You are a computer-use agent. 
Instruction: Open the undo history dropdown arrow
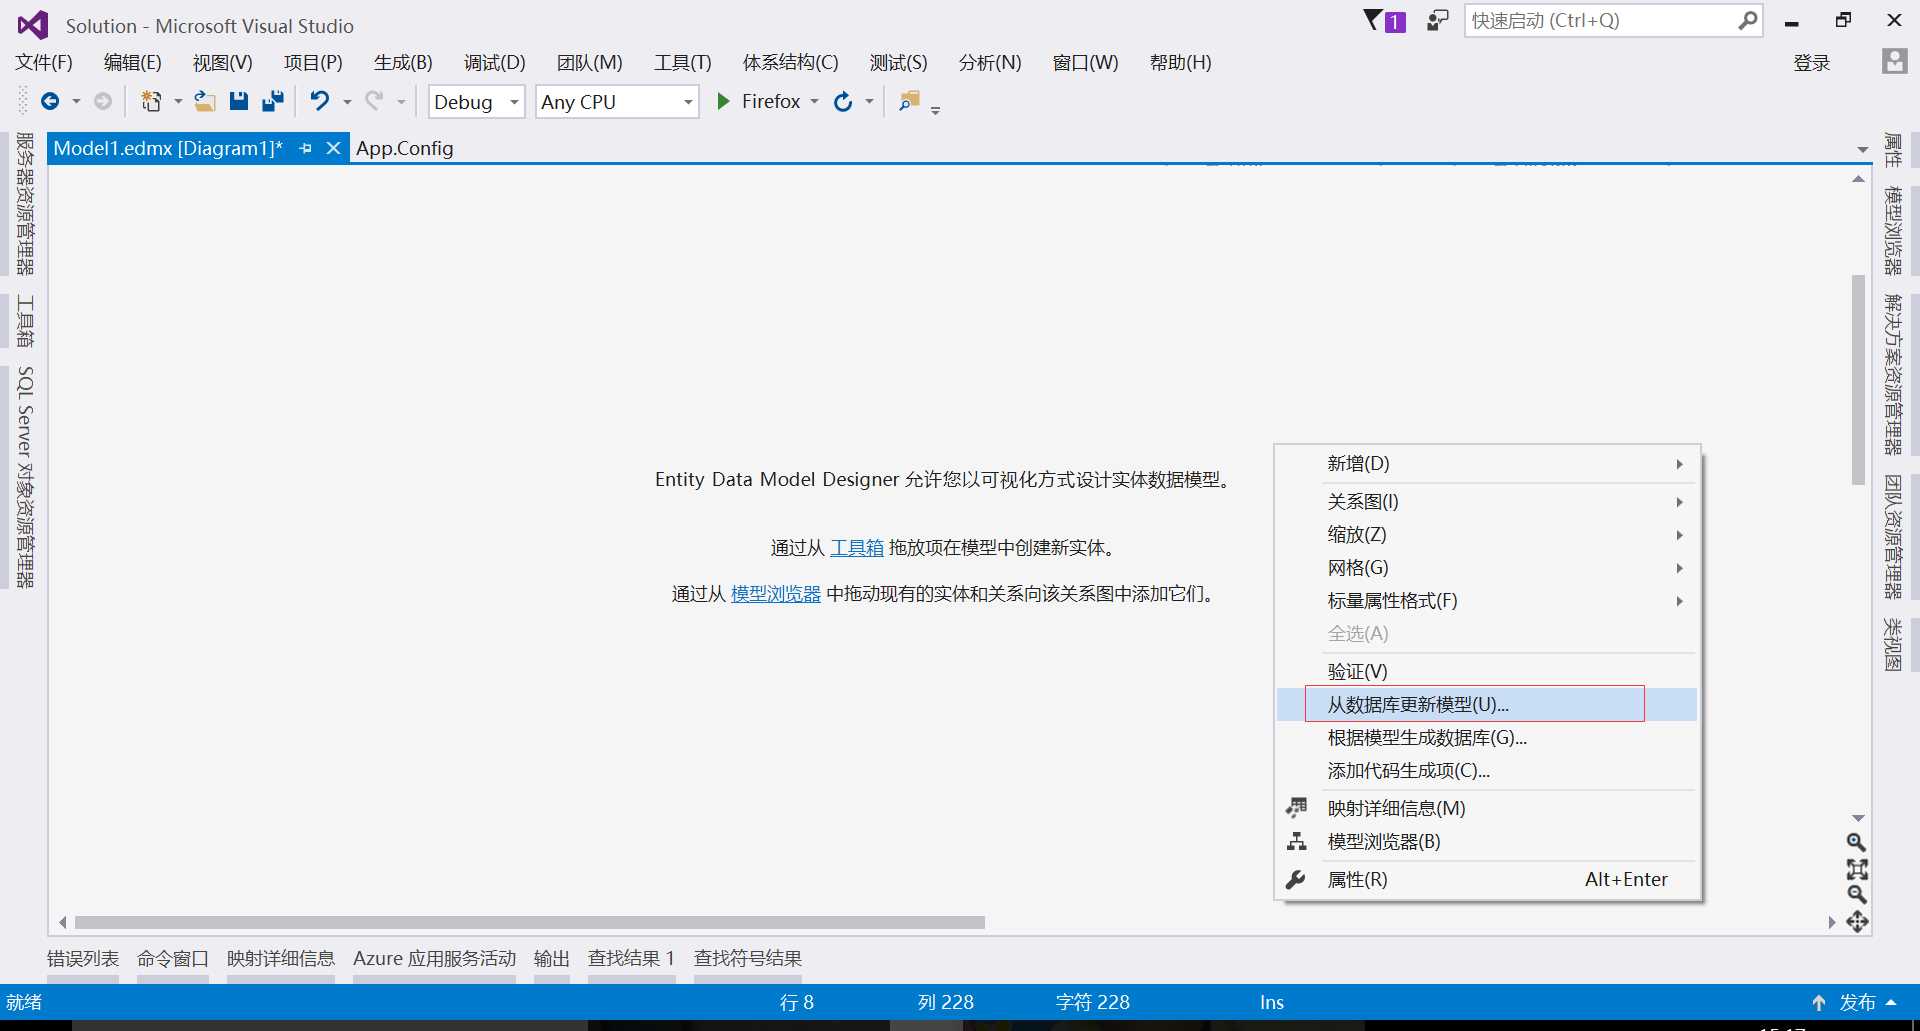[347, 102]
